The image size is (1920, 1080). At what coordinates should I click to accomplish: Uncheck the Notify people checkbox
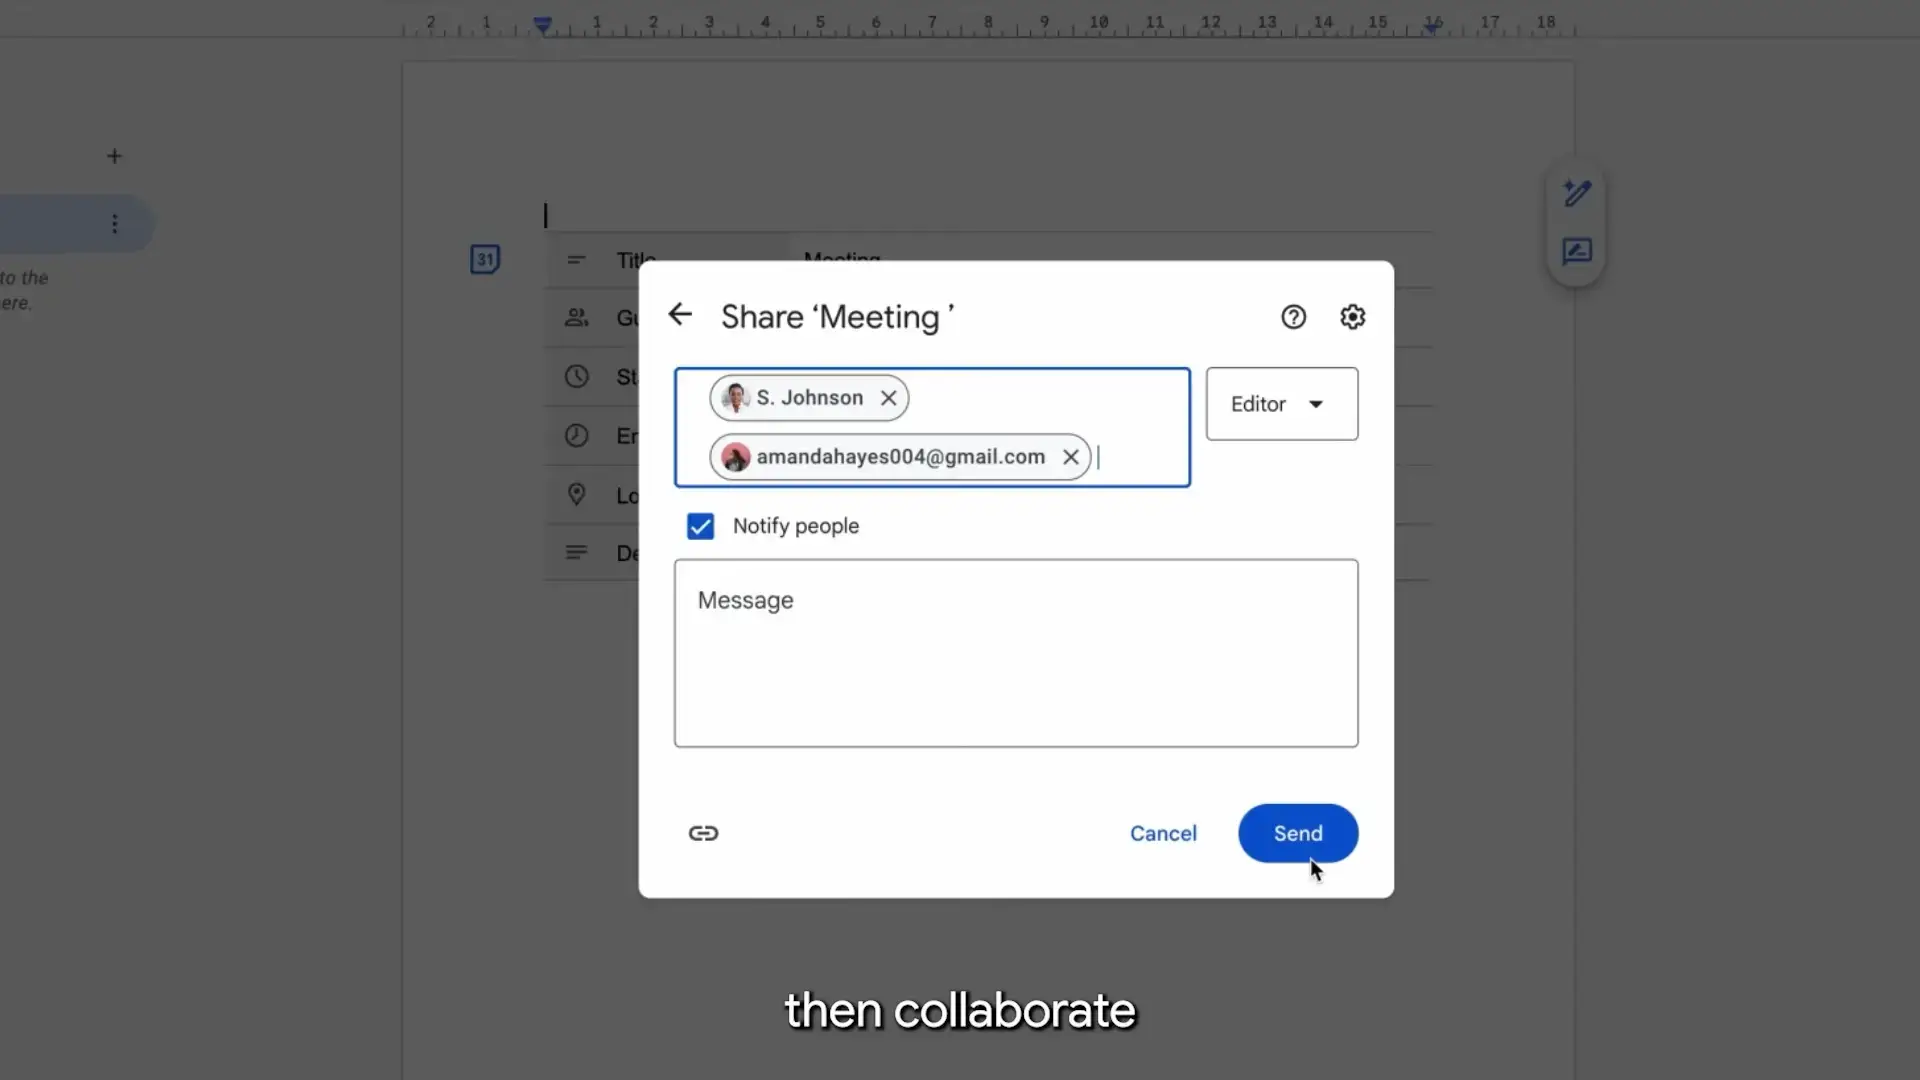pyautogui.click(x=700, y=526)
